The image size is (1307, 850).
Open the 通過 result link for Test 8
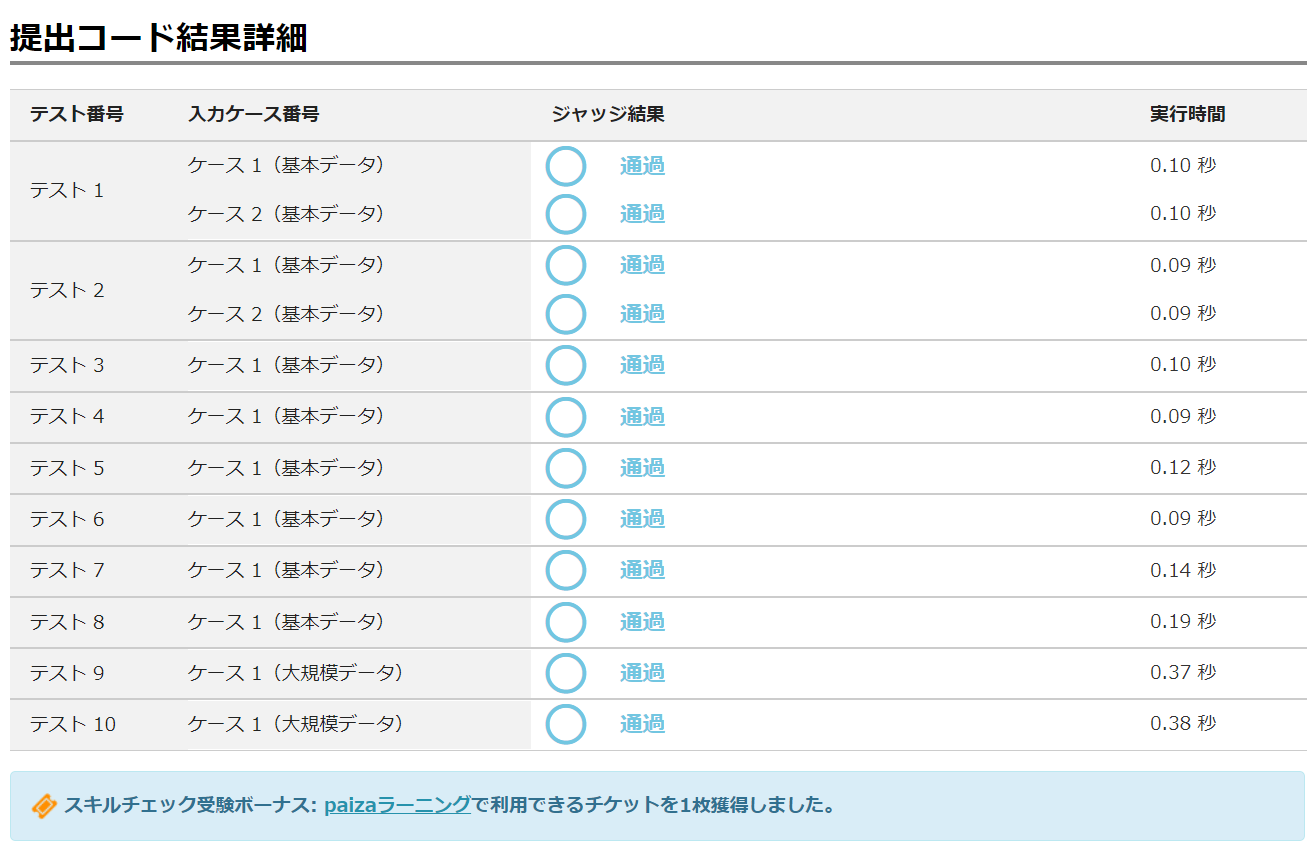[x=642, y=622]
